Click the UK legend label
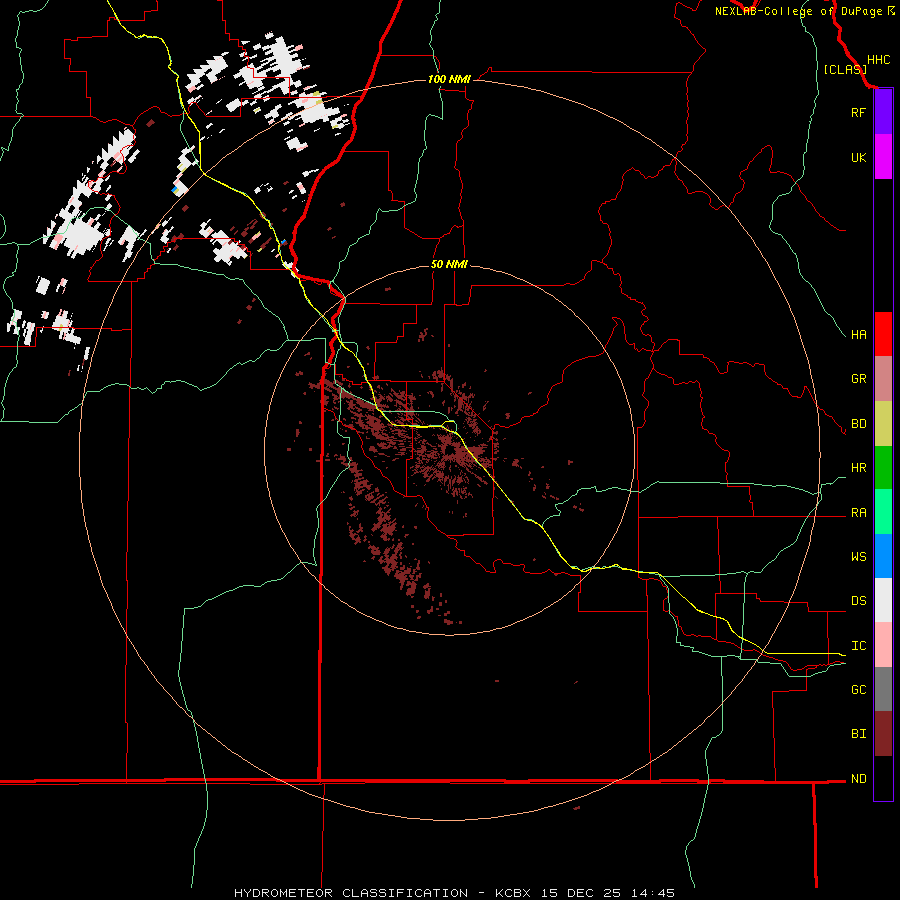The width and height of the screenshot is (900, 900). (x=858, y=157)
